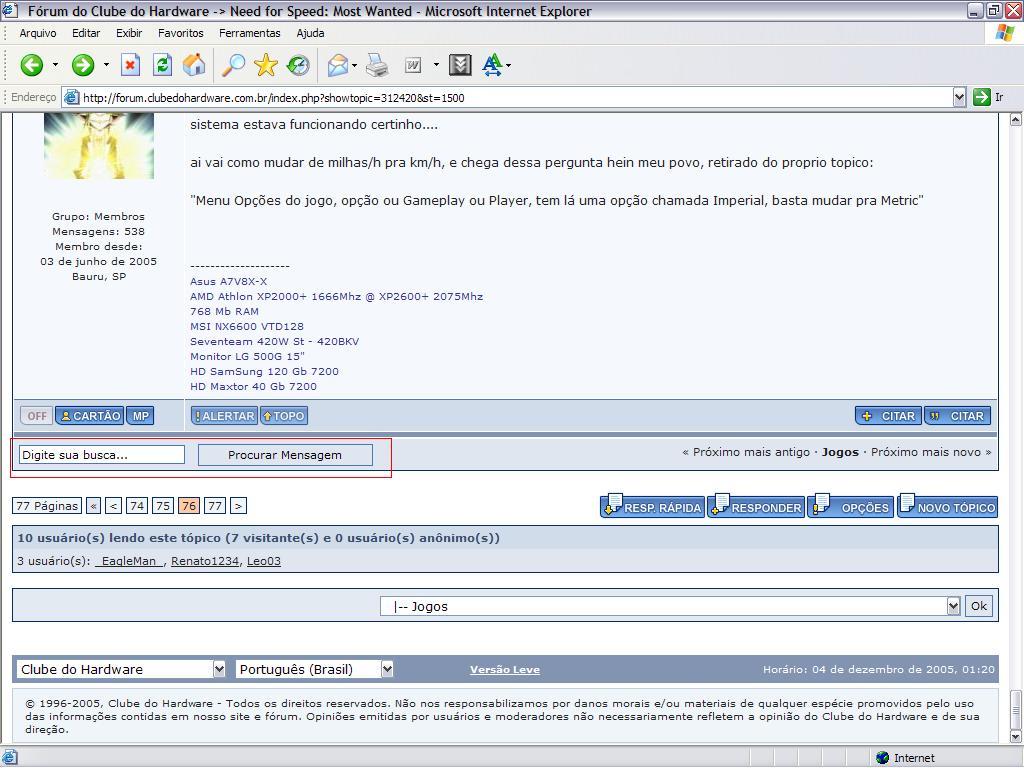Open the Favoritos menu
Screen dimensions: 1024x768
(181, 33)
